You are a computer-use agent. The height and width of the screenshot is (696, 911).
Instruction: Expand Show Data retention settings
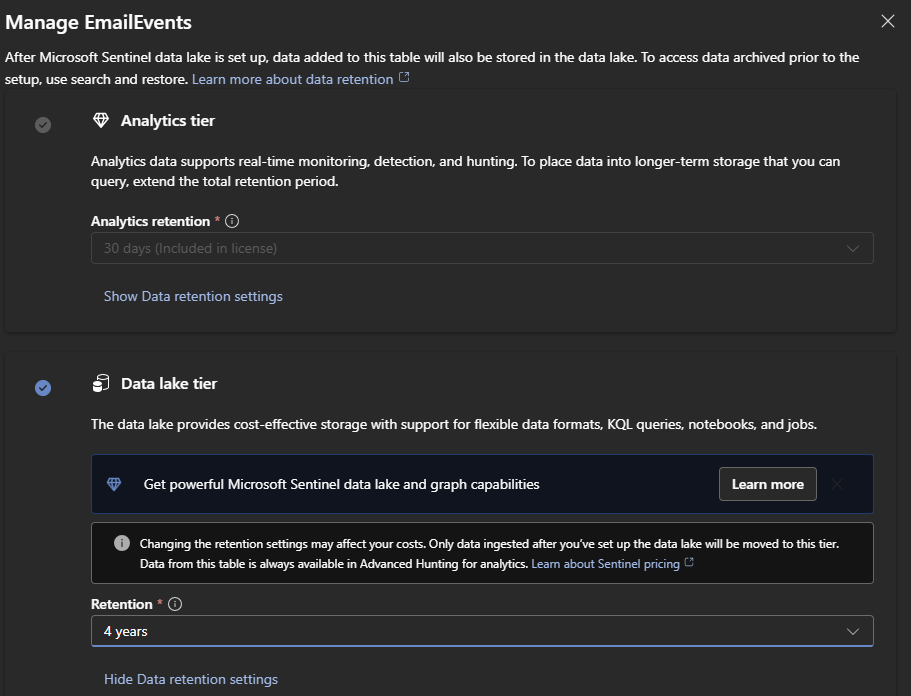193,296
